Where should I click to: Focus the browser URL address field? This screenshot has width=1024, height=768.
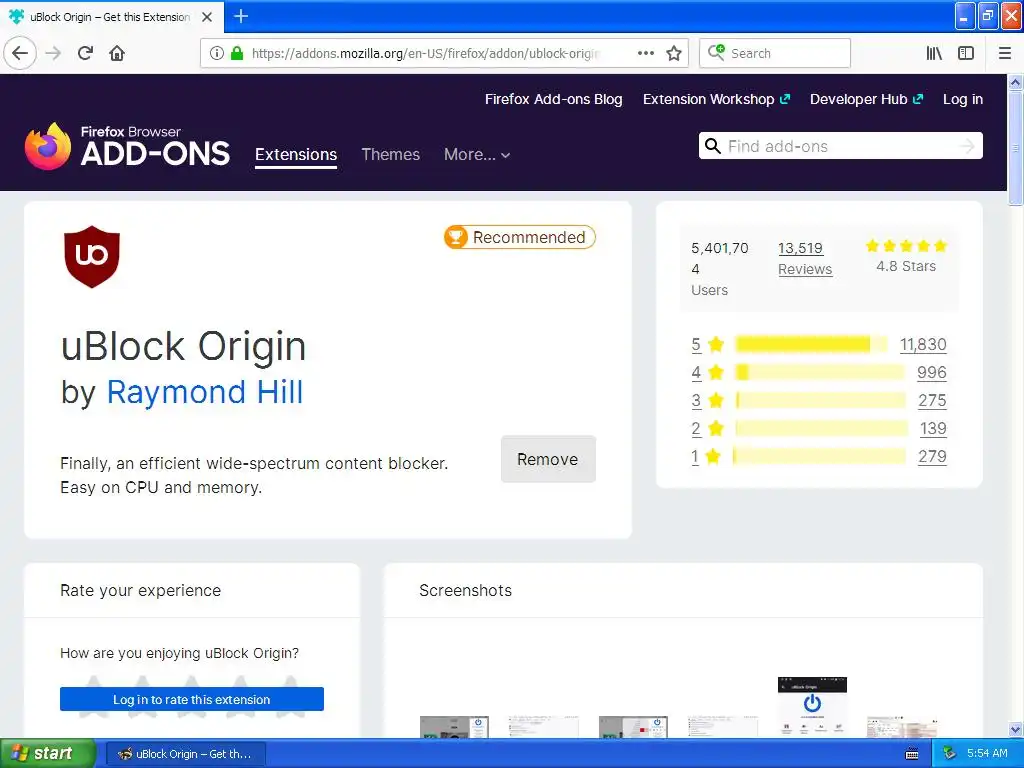[x=426, y=54]
